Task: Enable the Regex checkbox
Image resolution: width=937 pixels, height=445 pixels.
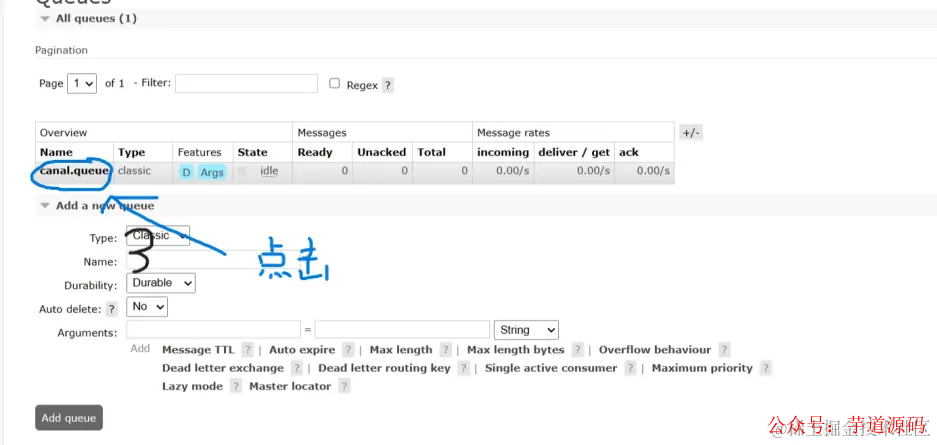Action: coord(335,84)
